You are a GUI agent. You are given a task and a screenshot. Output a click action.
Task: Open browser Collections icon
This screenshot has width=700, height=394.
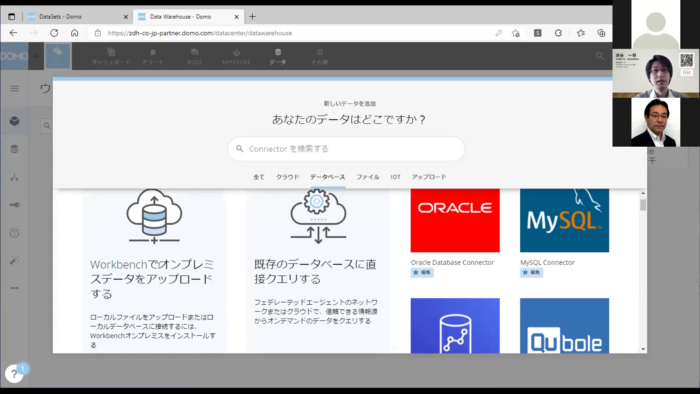[x=601, y=33]
